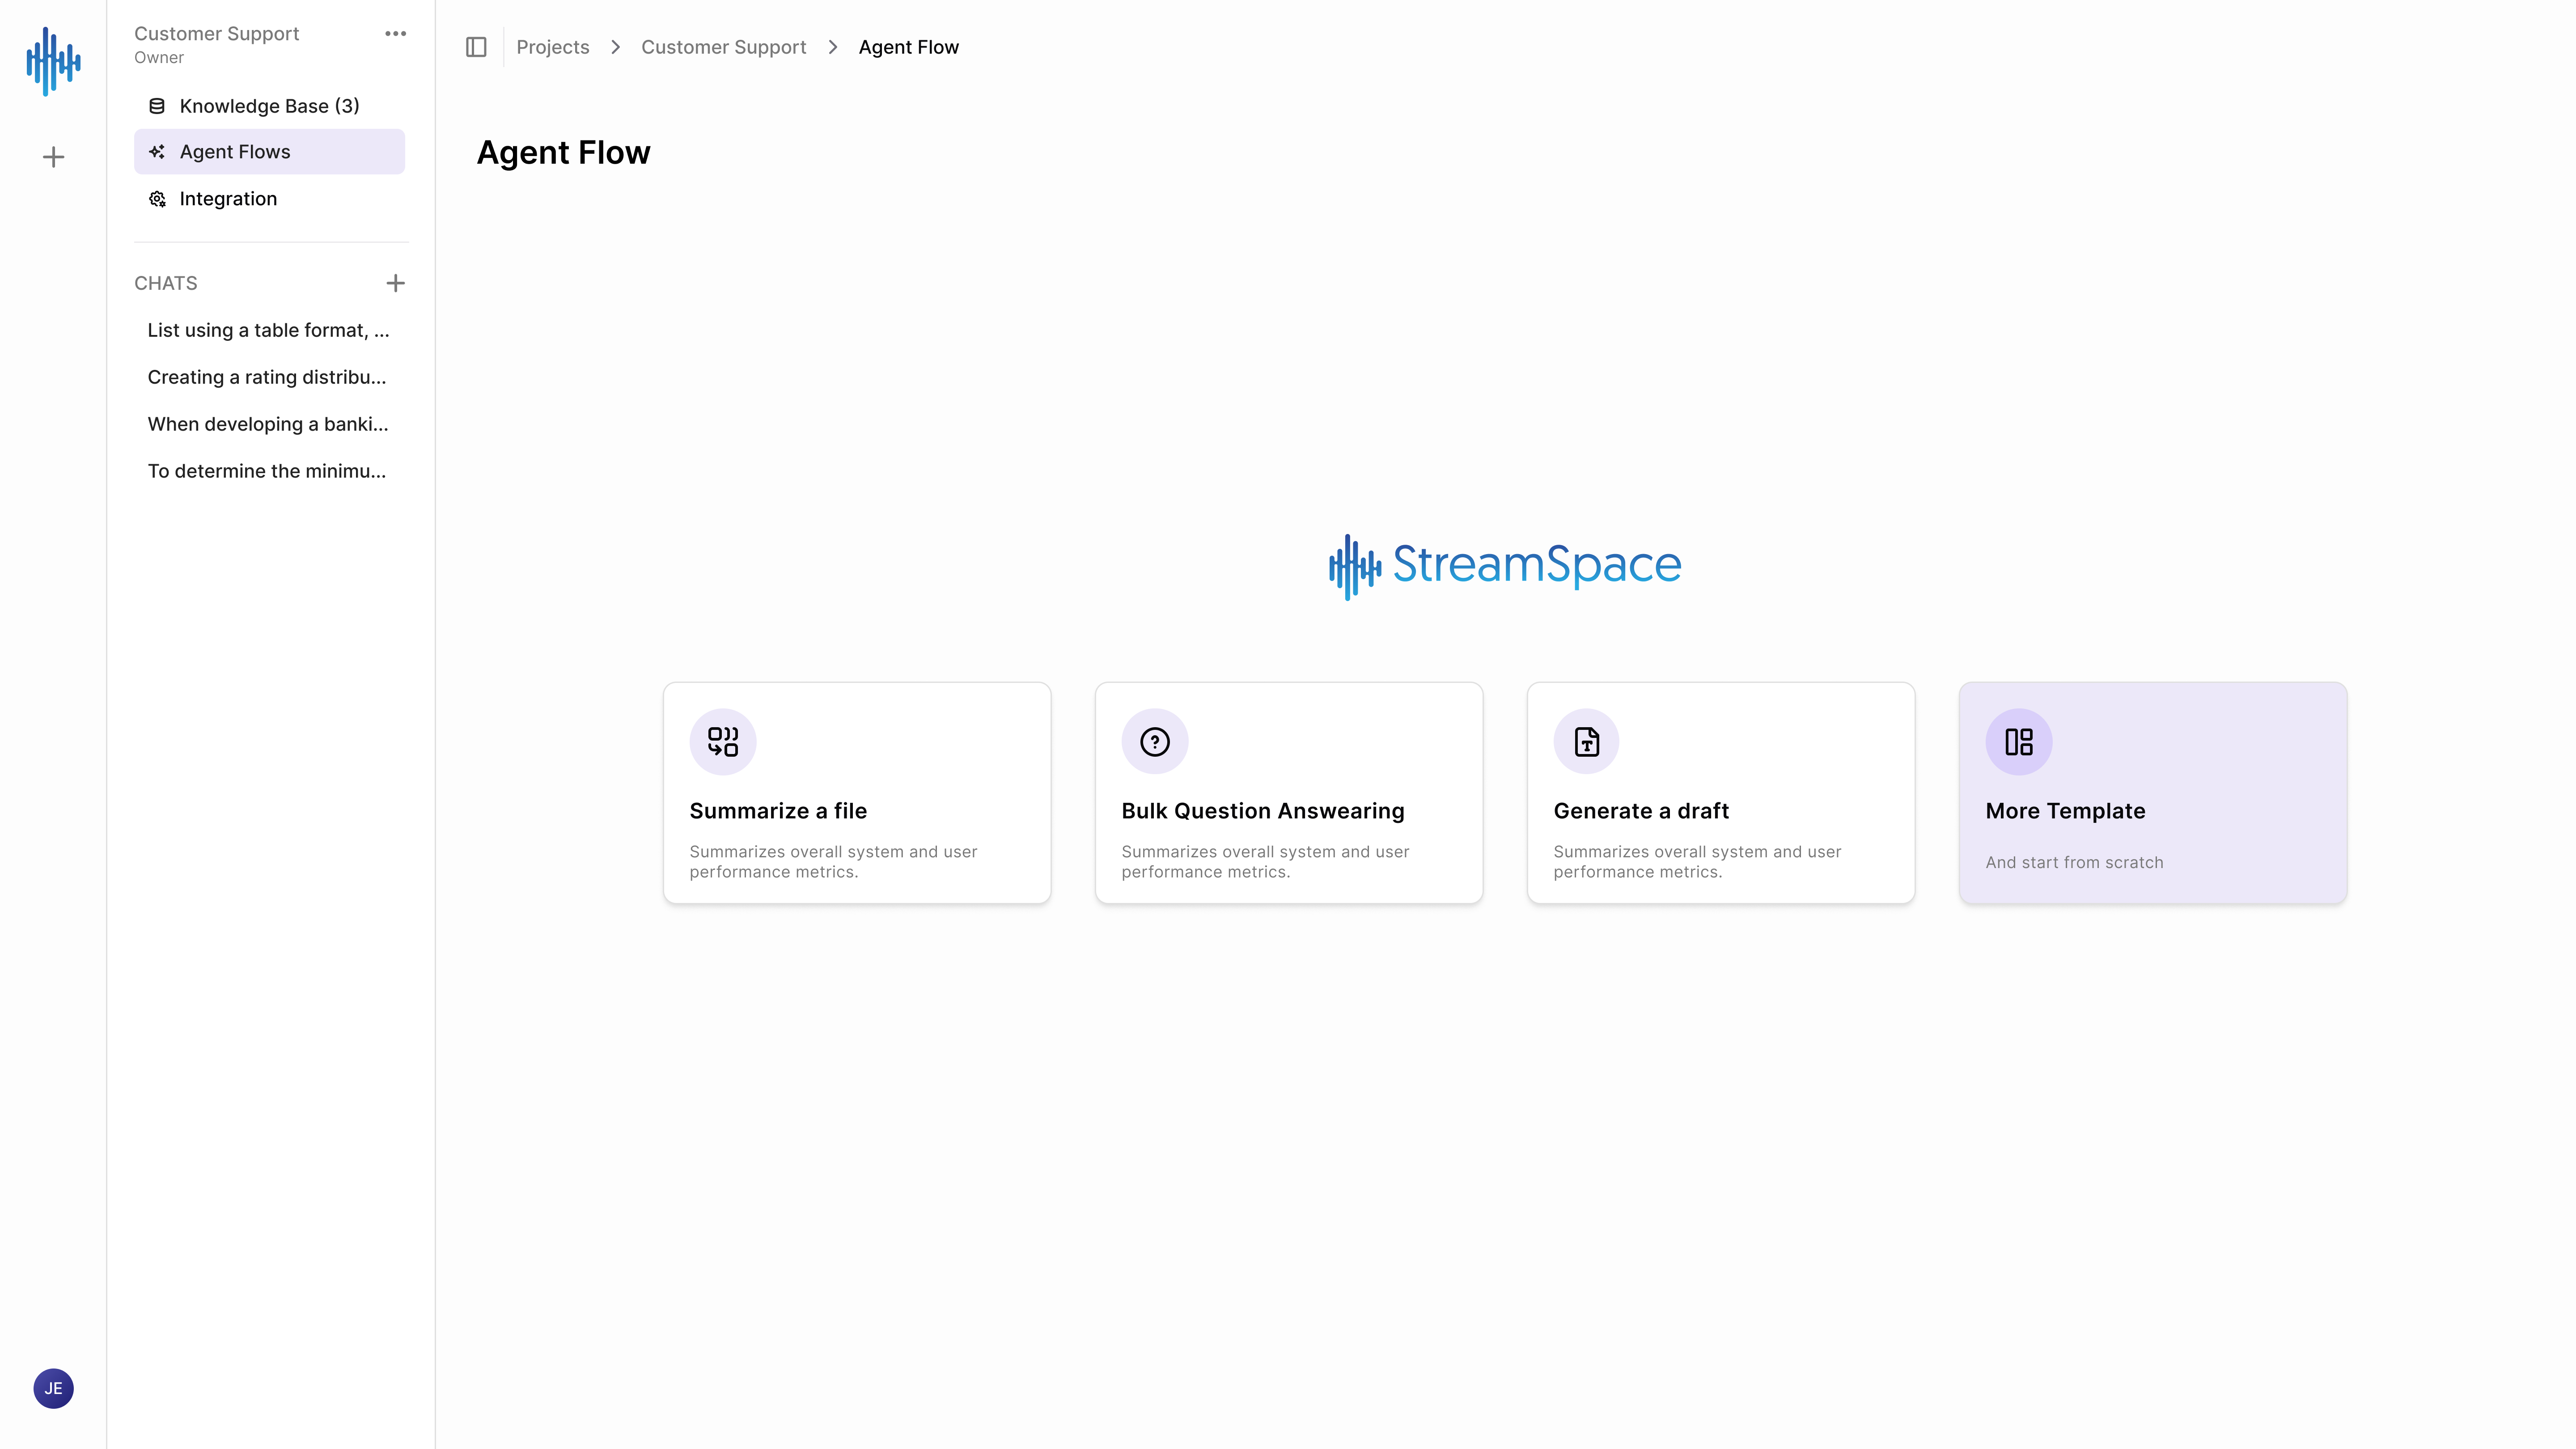Click description under Summarize a file

click(833, 862)
